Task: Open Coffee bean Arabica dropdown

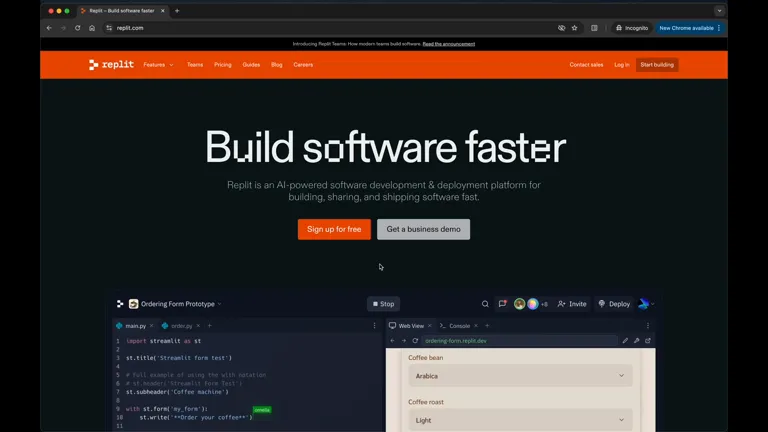Action: point(520,376)
